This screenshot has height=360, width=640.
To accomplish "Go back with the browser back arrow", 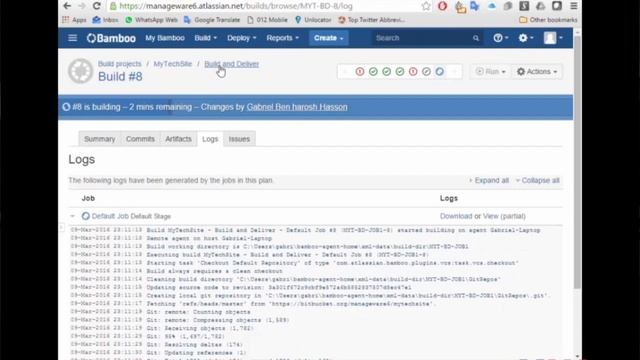I will click(67, 6).
